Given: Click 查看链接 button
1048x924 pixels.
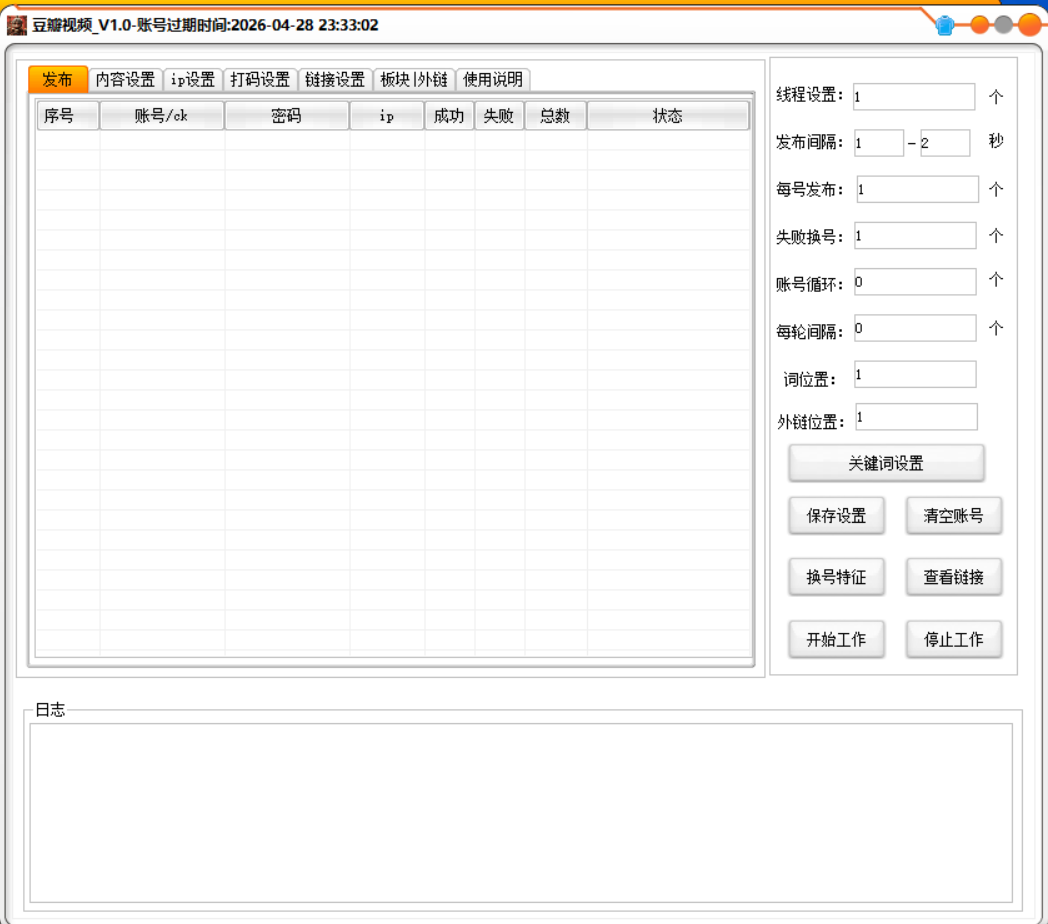Looking at the screenshot, I should pyautogui.click(x=954, y=577).
